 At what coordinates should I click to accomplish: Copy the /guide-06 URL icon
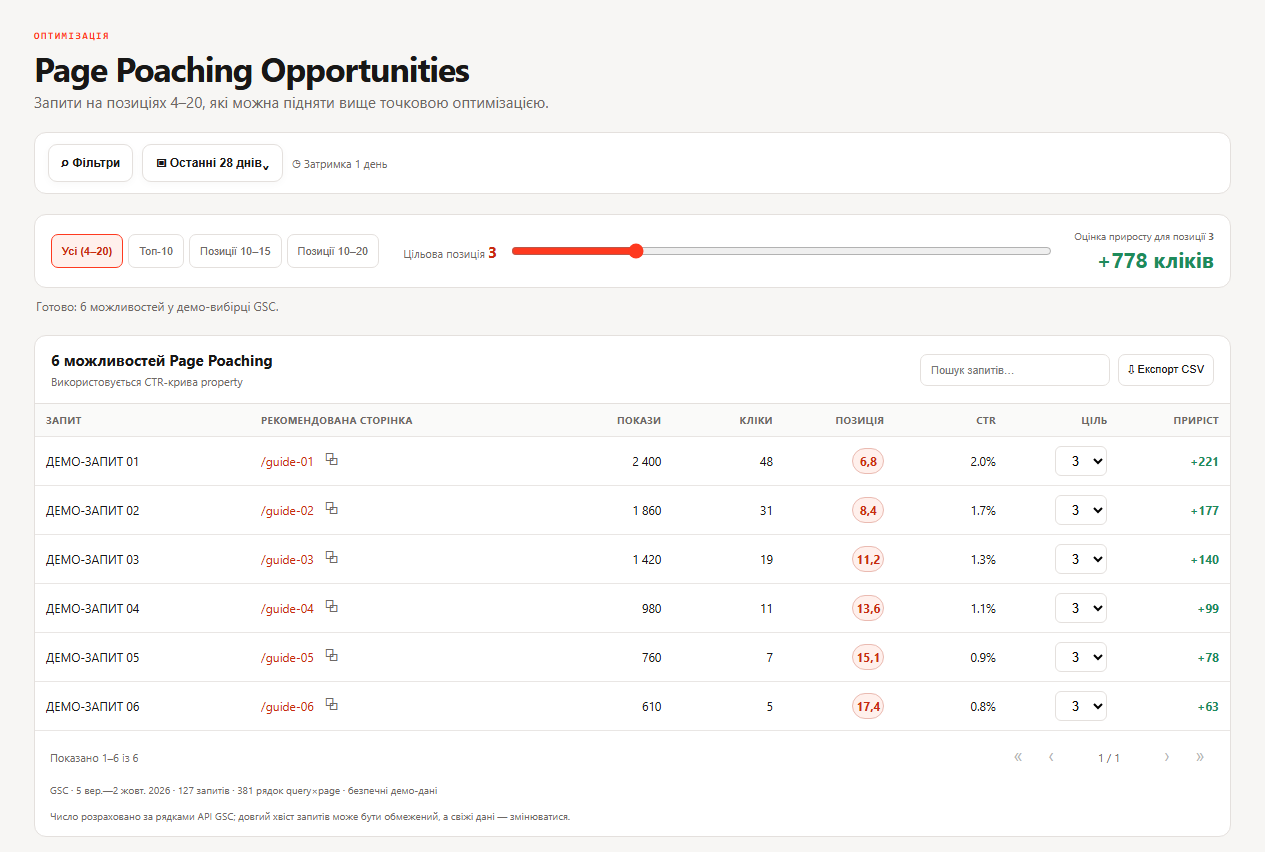(x=332, y=705)
